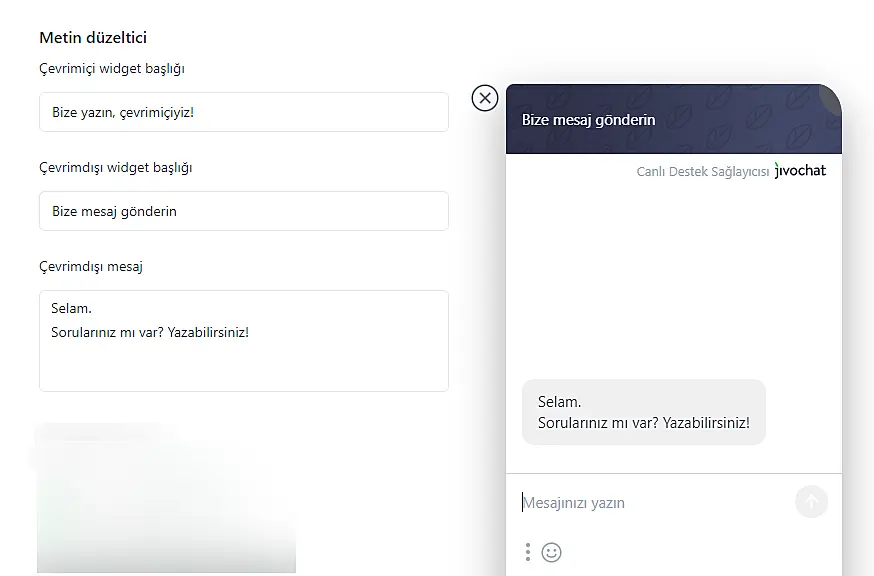
Task: Focus the Çevrimdışı mesaj textarea
Action: [244, 341]
